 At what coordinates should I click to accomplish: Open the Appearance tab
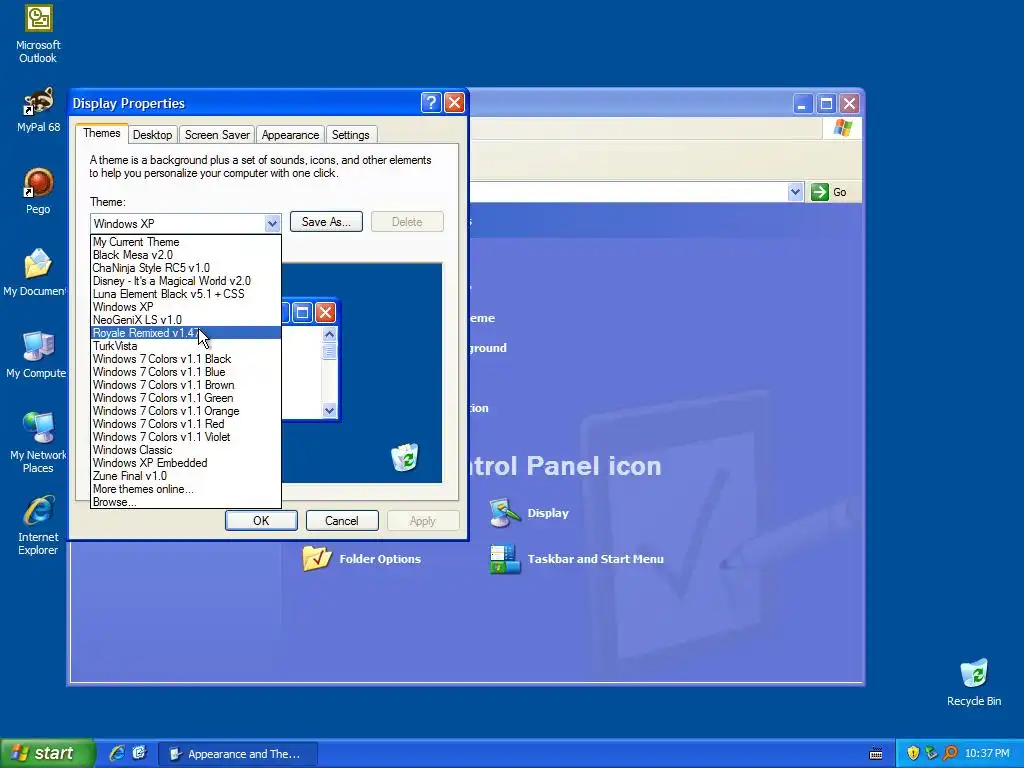click(x=290, y=135)
